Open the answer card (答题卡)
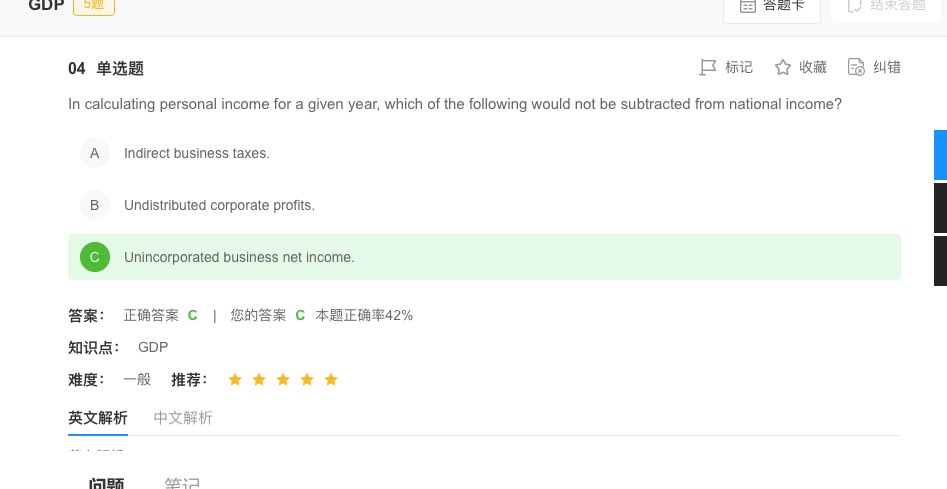Image resolution: width=947 pixels, height=489 pixels. point(771,6)
